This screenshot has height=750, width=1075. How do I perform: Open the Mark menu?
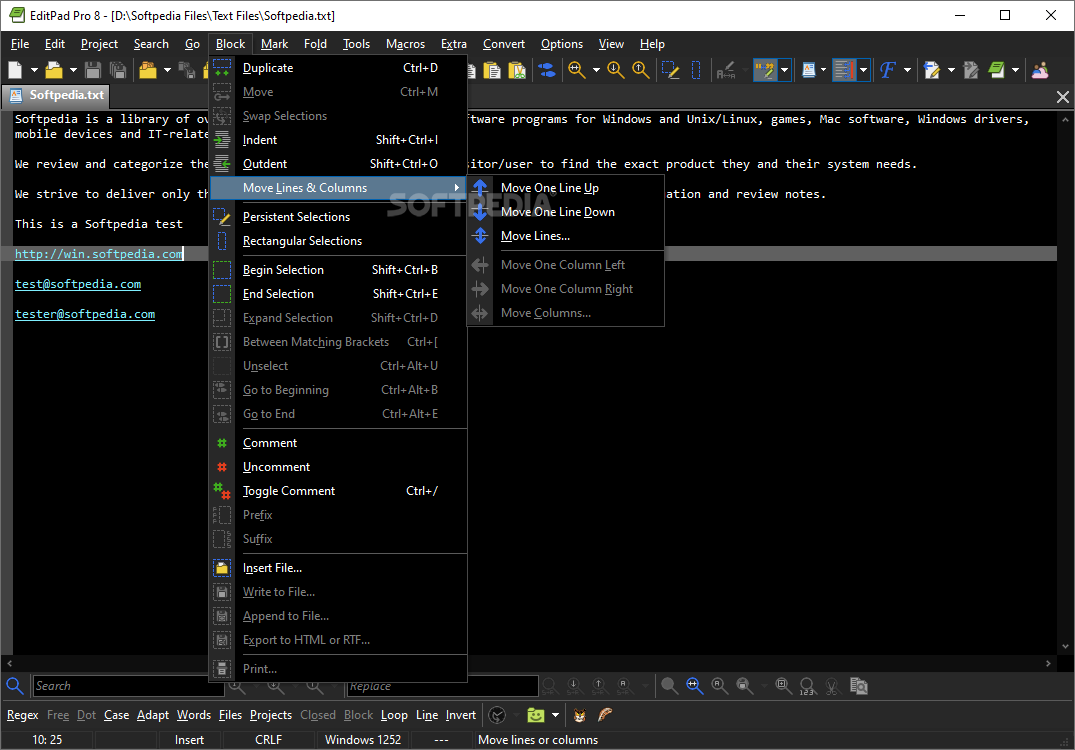(274, 44)
